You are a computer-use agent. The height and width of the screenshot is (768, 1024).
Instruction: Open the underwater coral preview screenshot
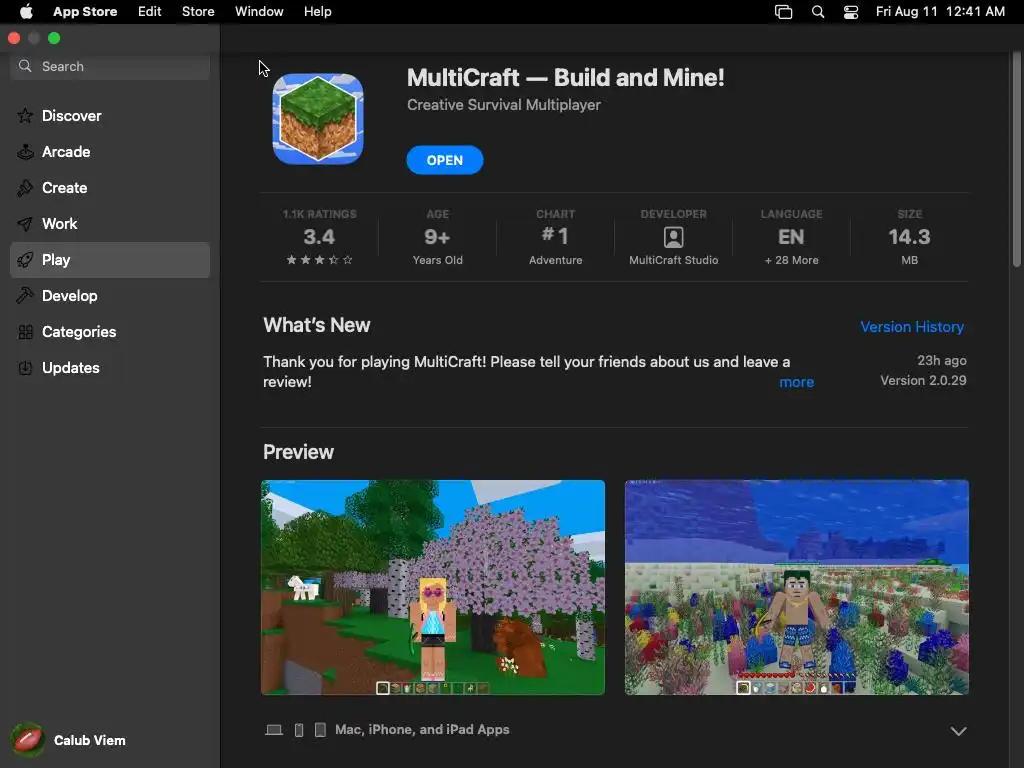tap(797, 587)
